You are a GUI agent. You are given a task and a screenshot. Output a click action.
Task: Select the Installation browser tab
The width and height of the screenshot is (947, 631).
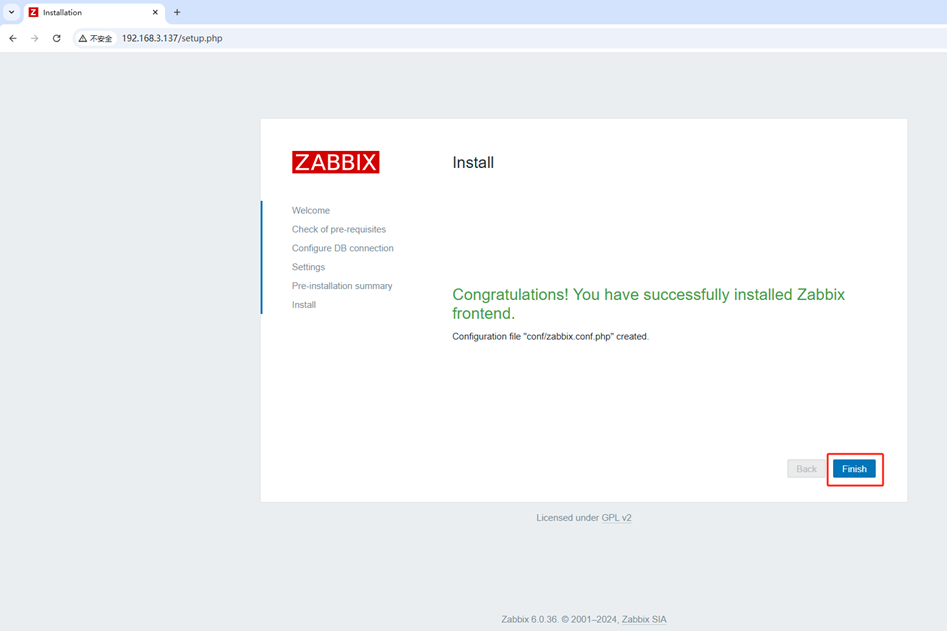click(x=94, y=12)
